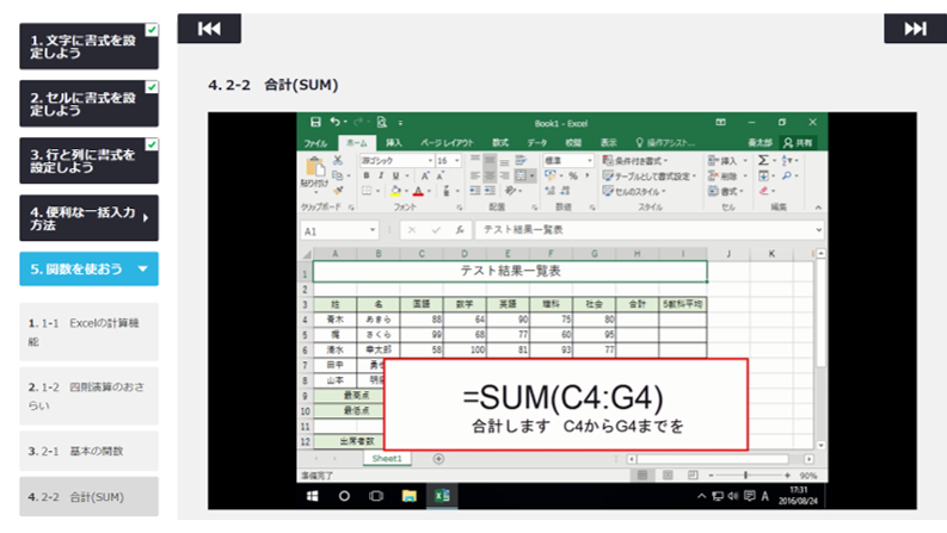Toggle checkmark on lesson 2 セルに書式を設定しよう
The height and width of the screenshot is (533, 947).
[151, 88]
